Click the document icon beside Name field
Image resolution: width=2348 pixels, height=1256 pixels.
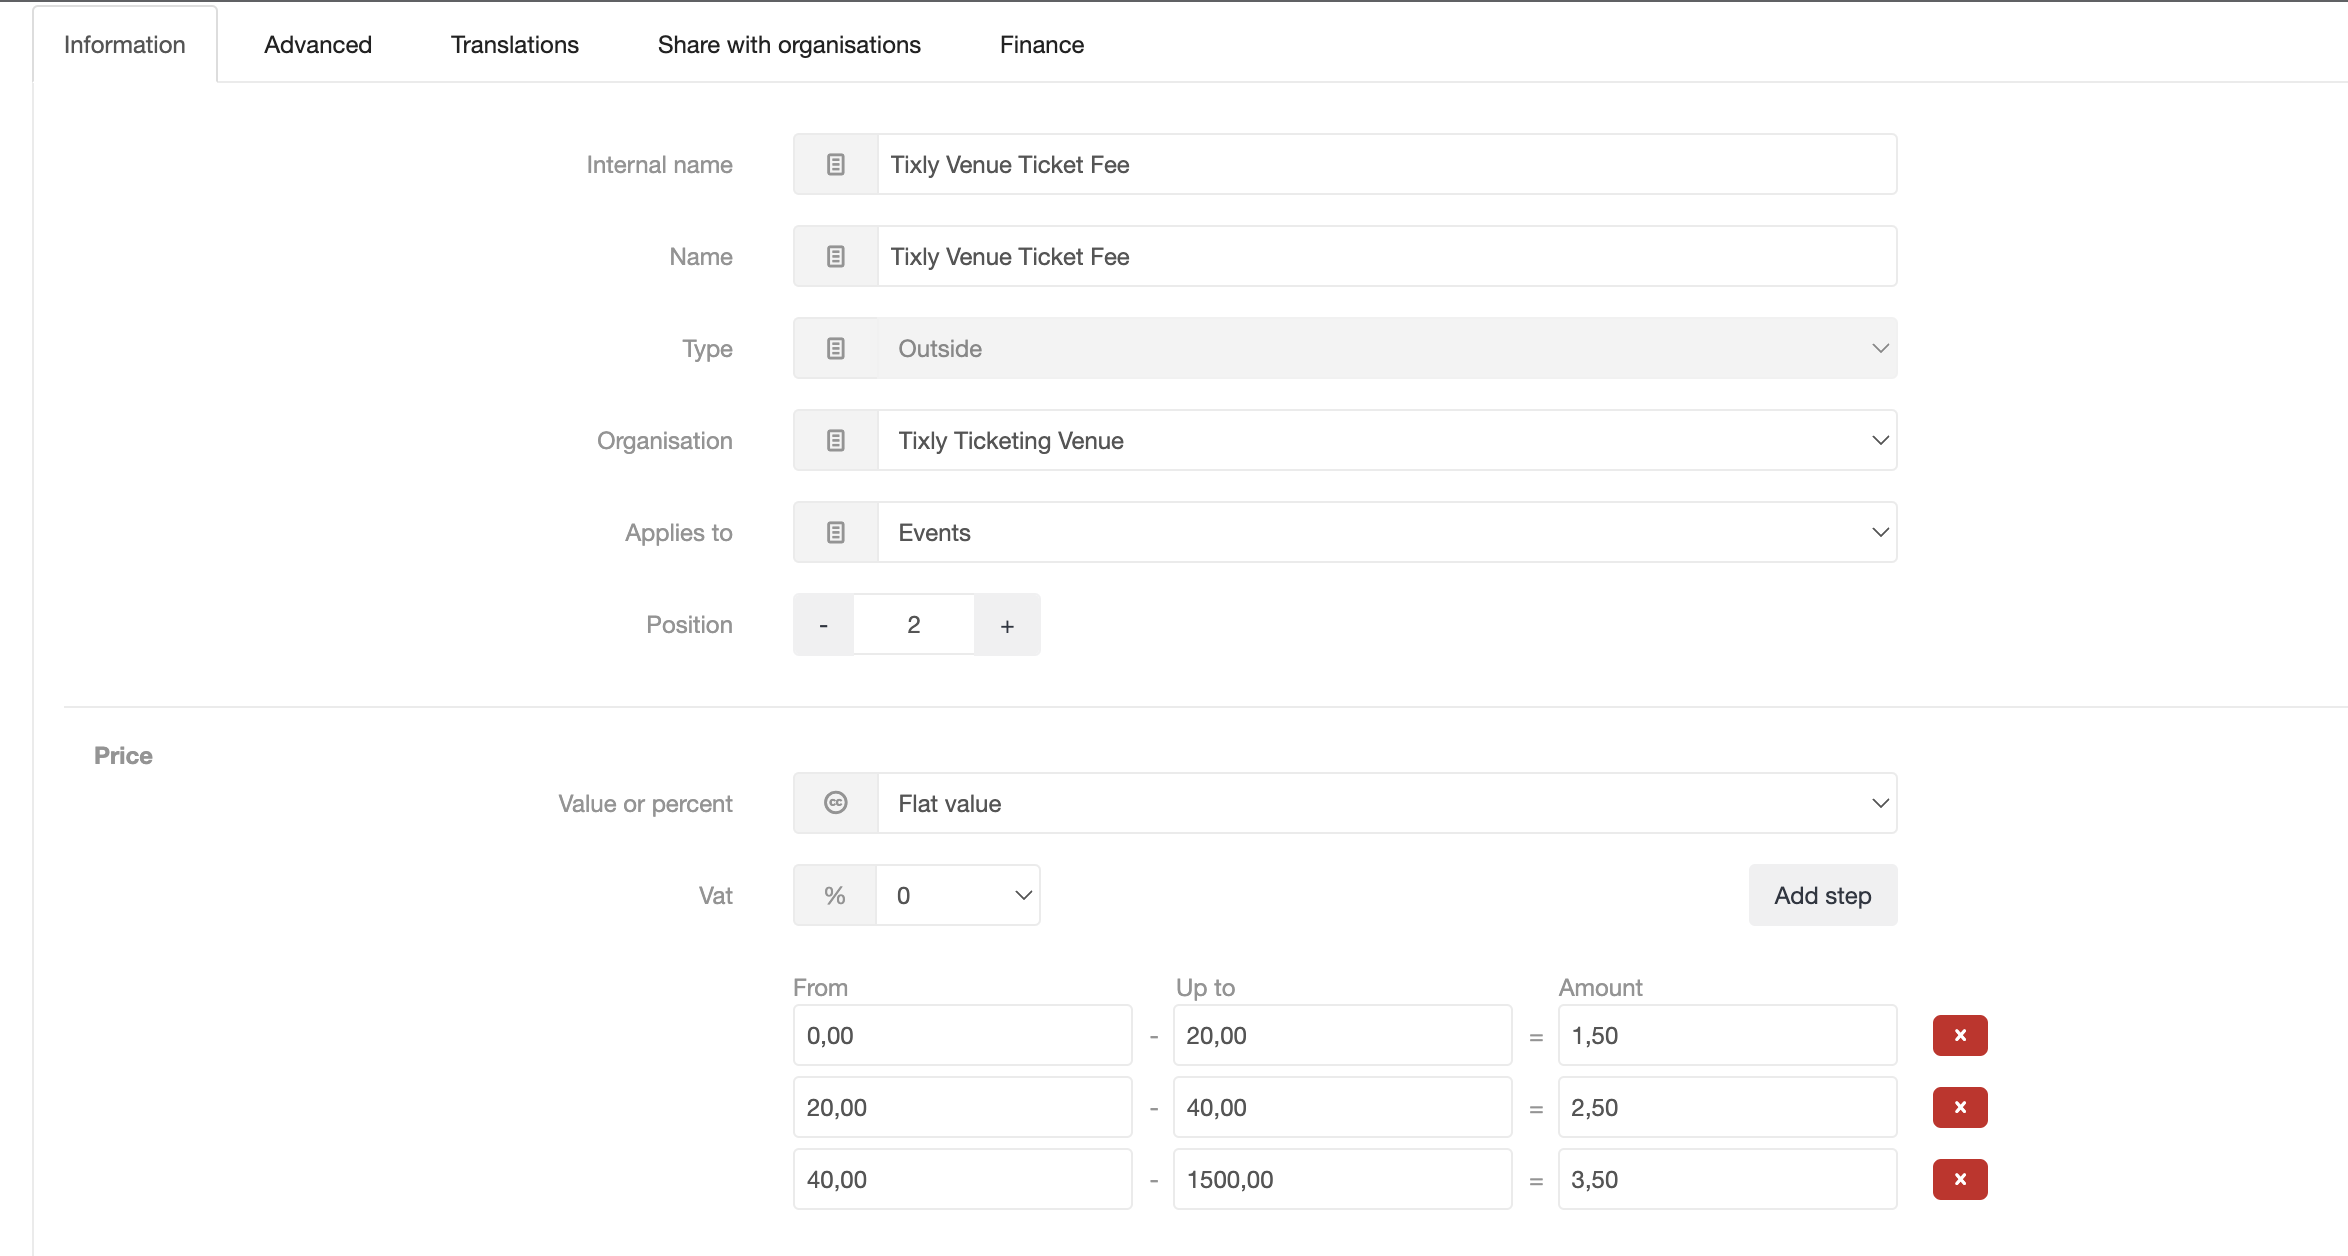[x=835, y=256]
